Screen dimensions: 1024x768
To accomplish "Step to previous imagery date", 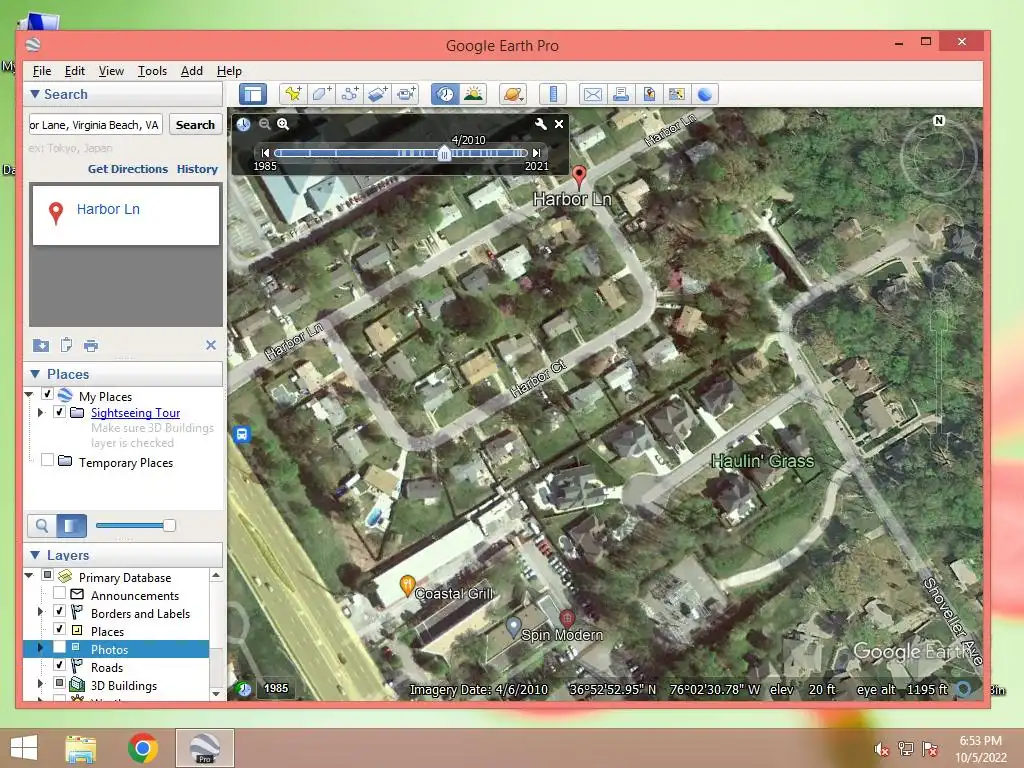I will [265, 153].
